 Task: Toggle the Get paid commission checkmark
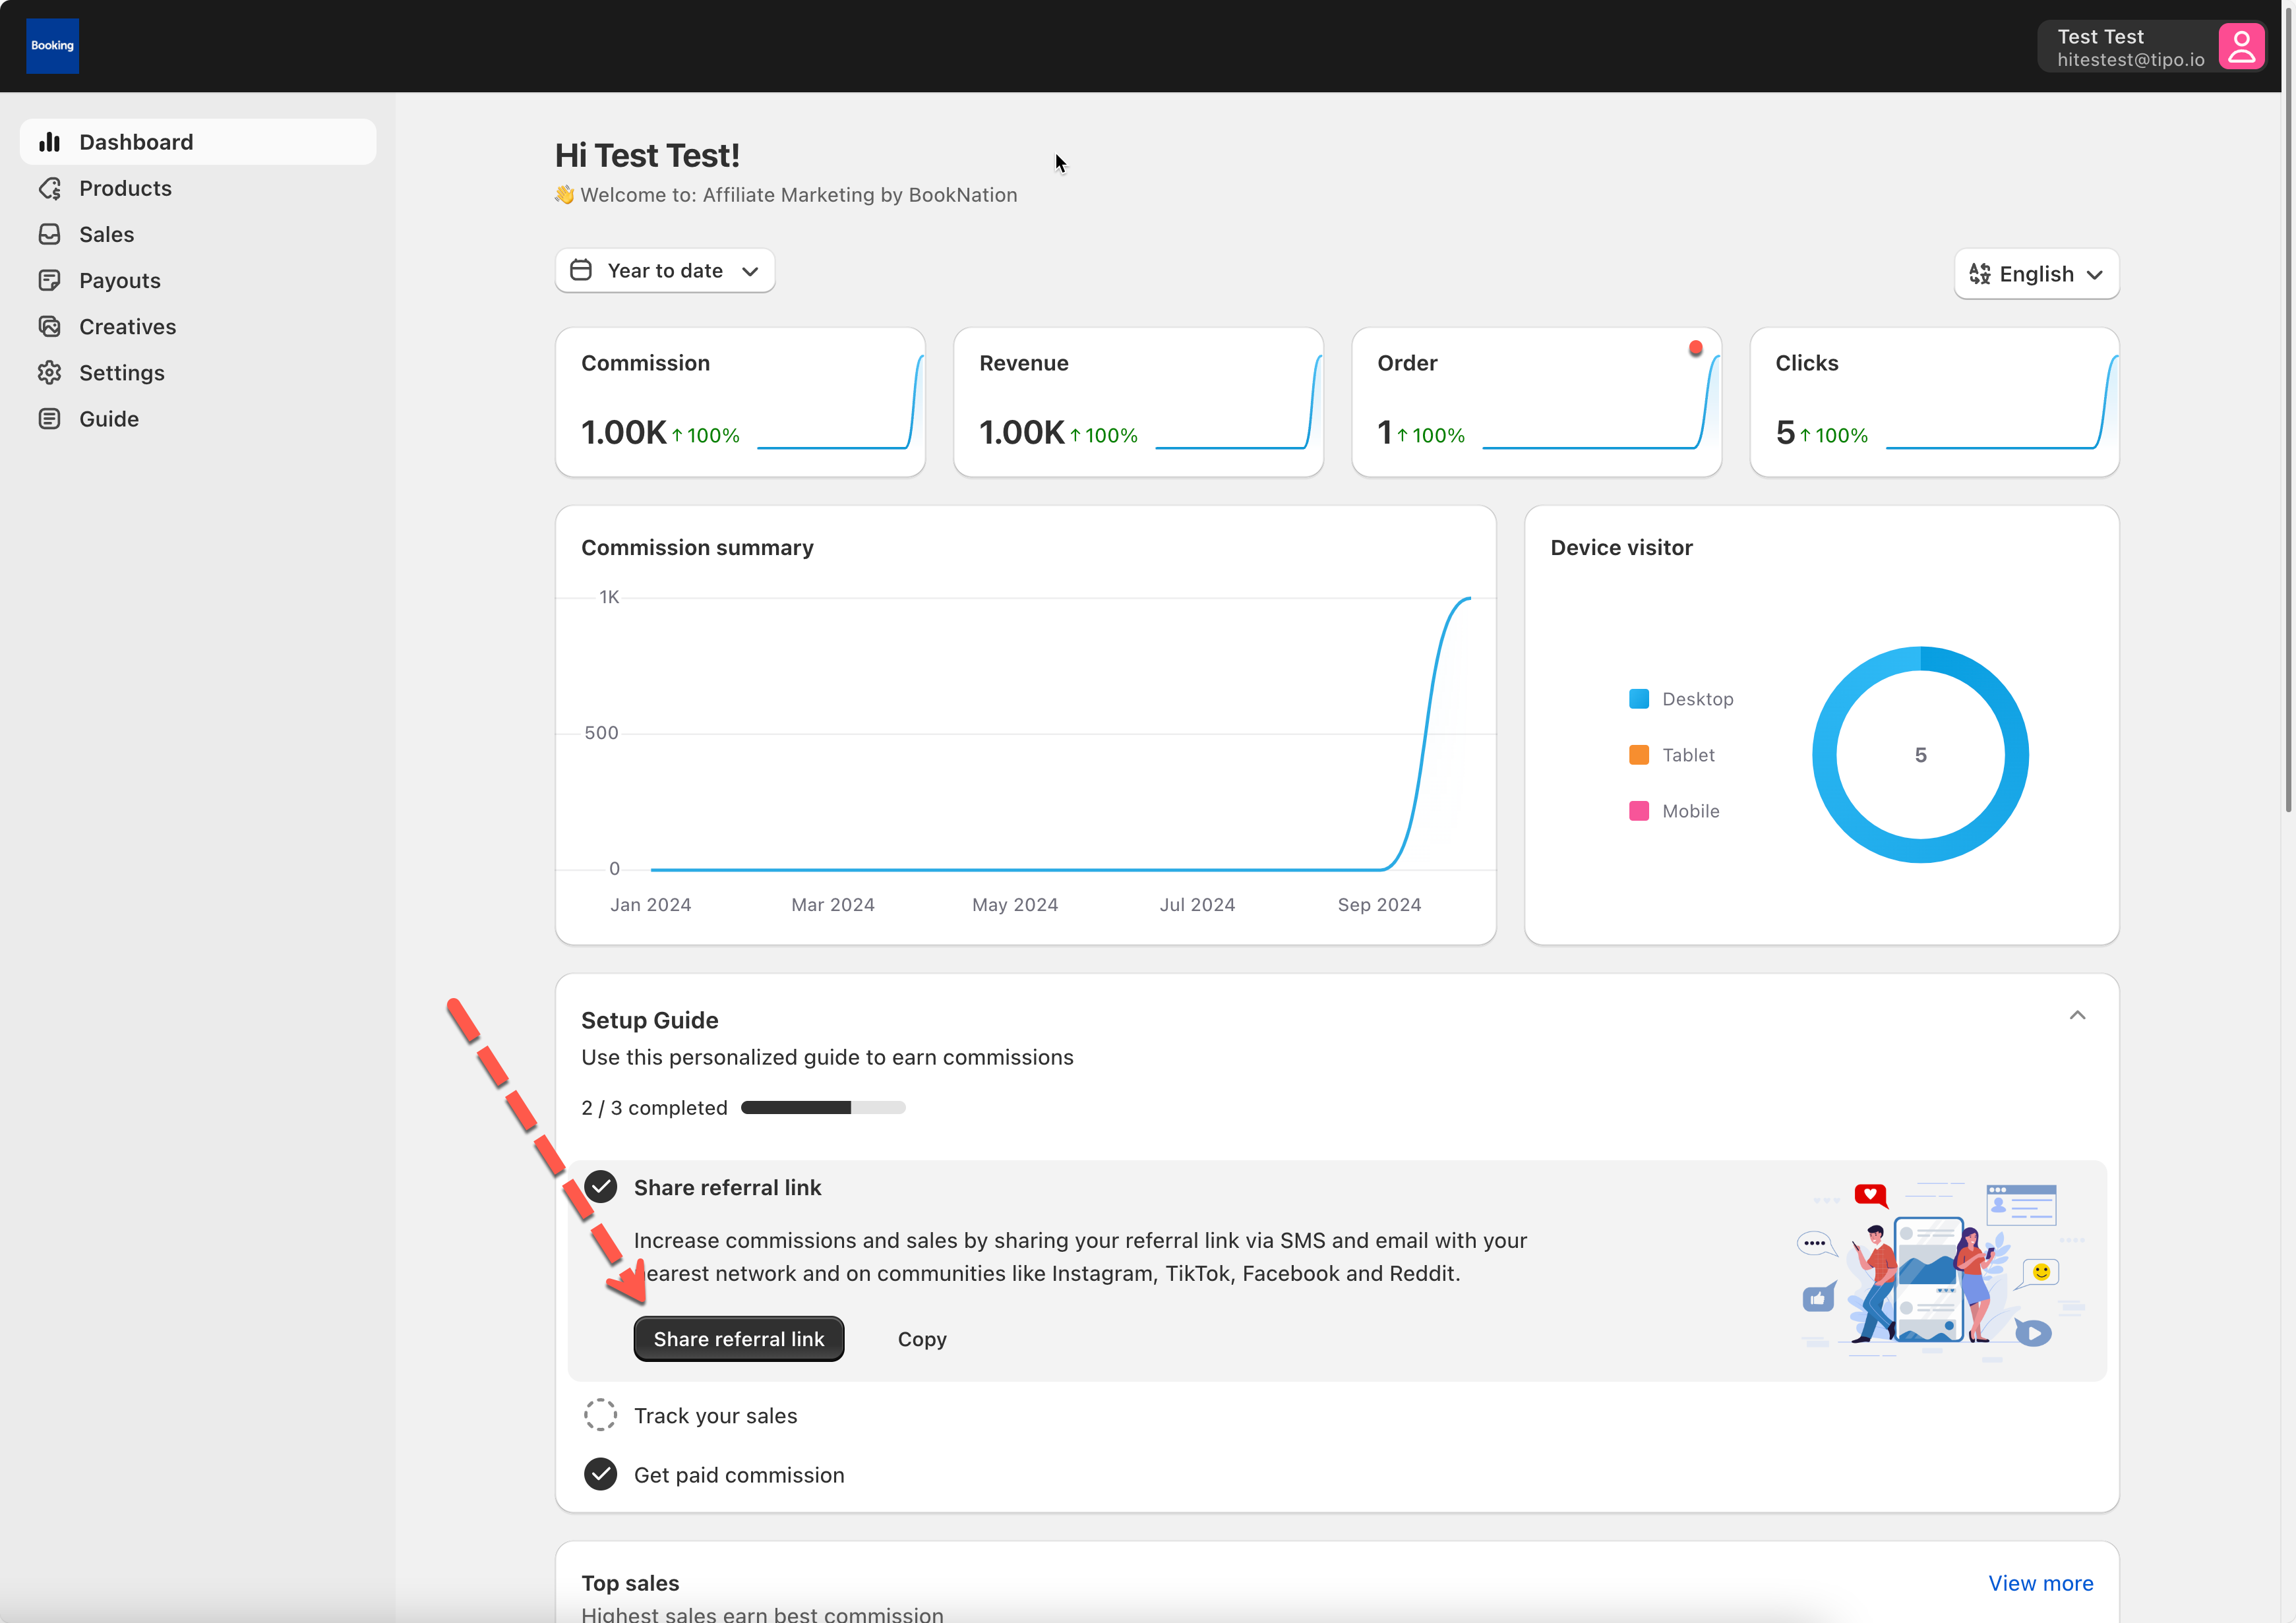[x=600, y=1474]
